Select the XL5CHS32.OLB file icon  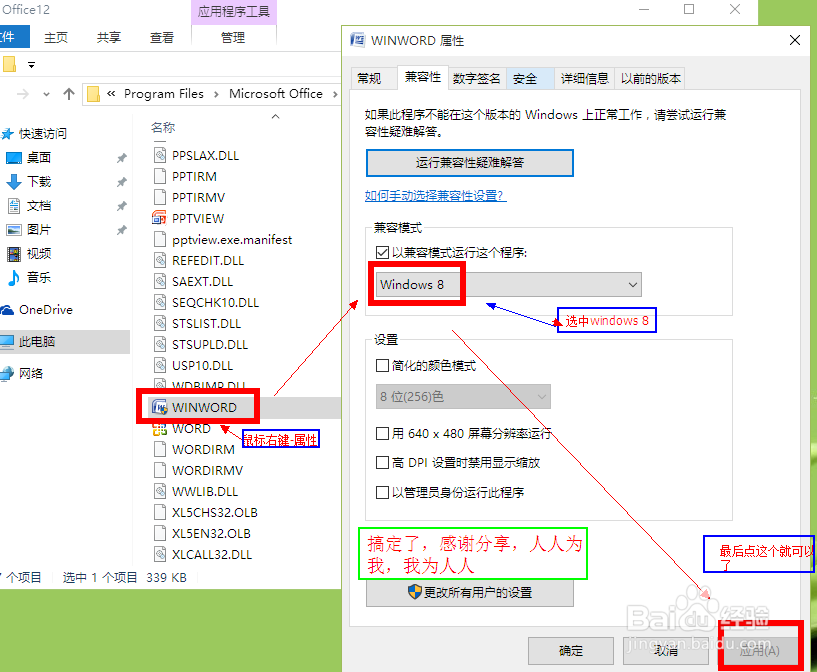coord(160,512)
